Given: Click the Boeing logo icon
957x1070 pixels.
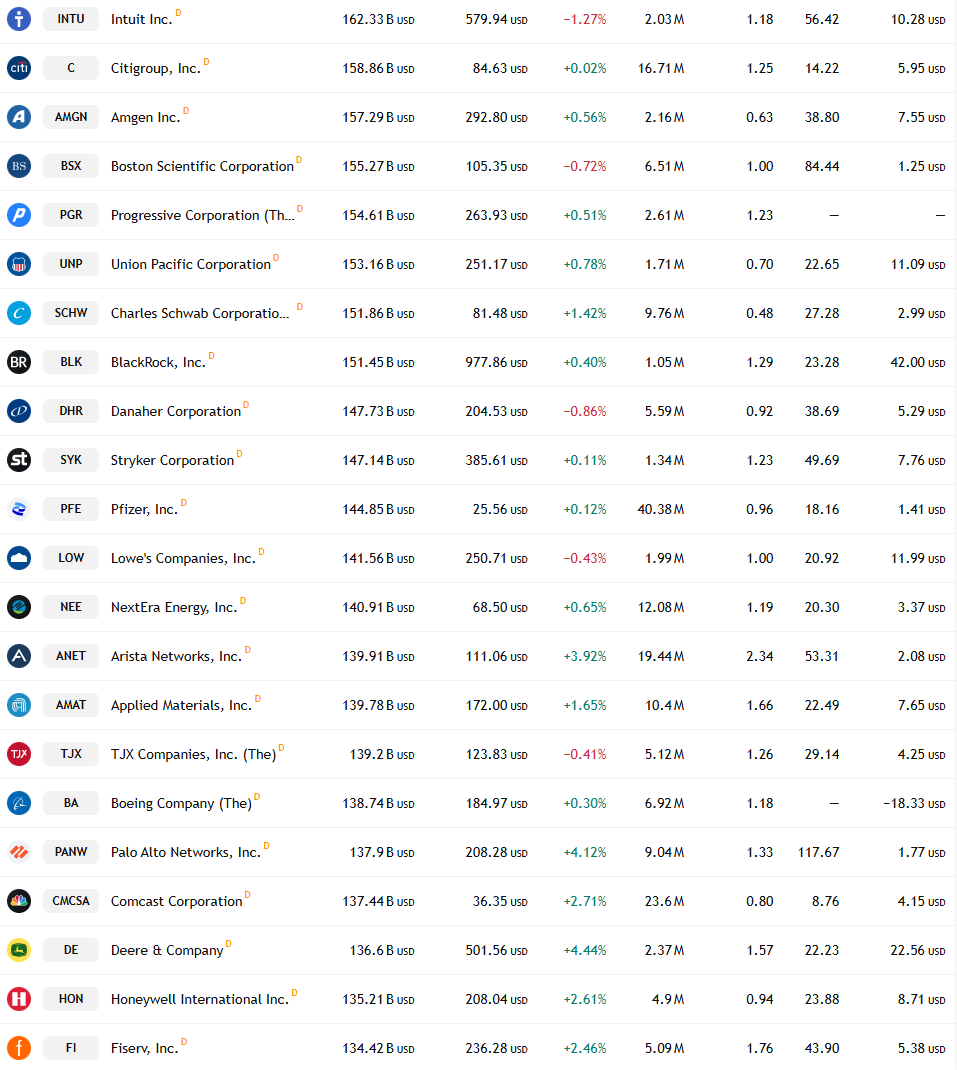Looking at the screenshot, I should [19, 803].
